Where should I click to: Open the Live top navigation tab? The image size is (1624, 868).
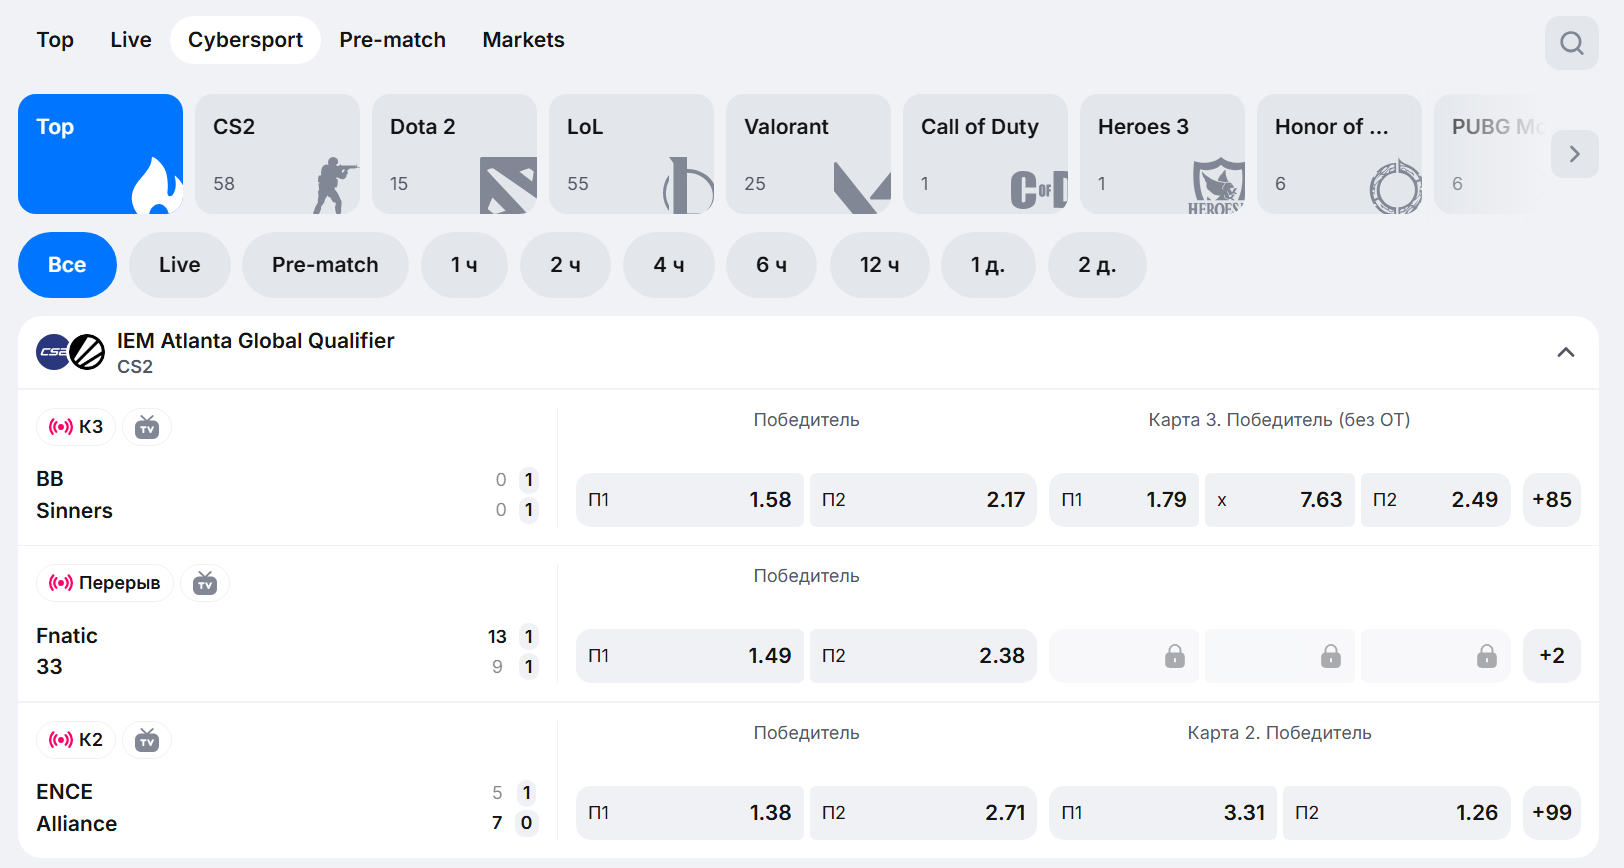131,40
